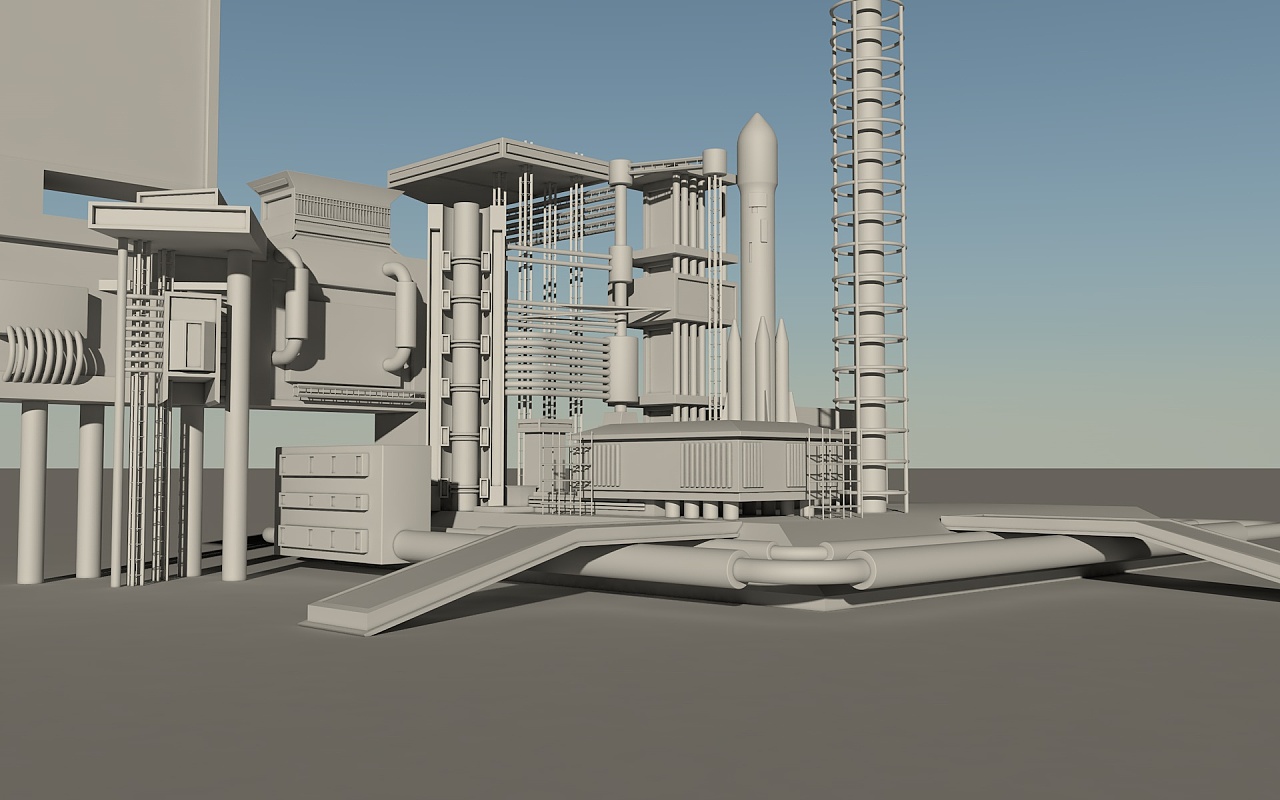Click the scaffolding at the launch pad's right
The width and height of the screenshot is (1280, 800).
[832, 473]
